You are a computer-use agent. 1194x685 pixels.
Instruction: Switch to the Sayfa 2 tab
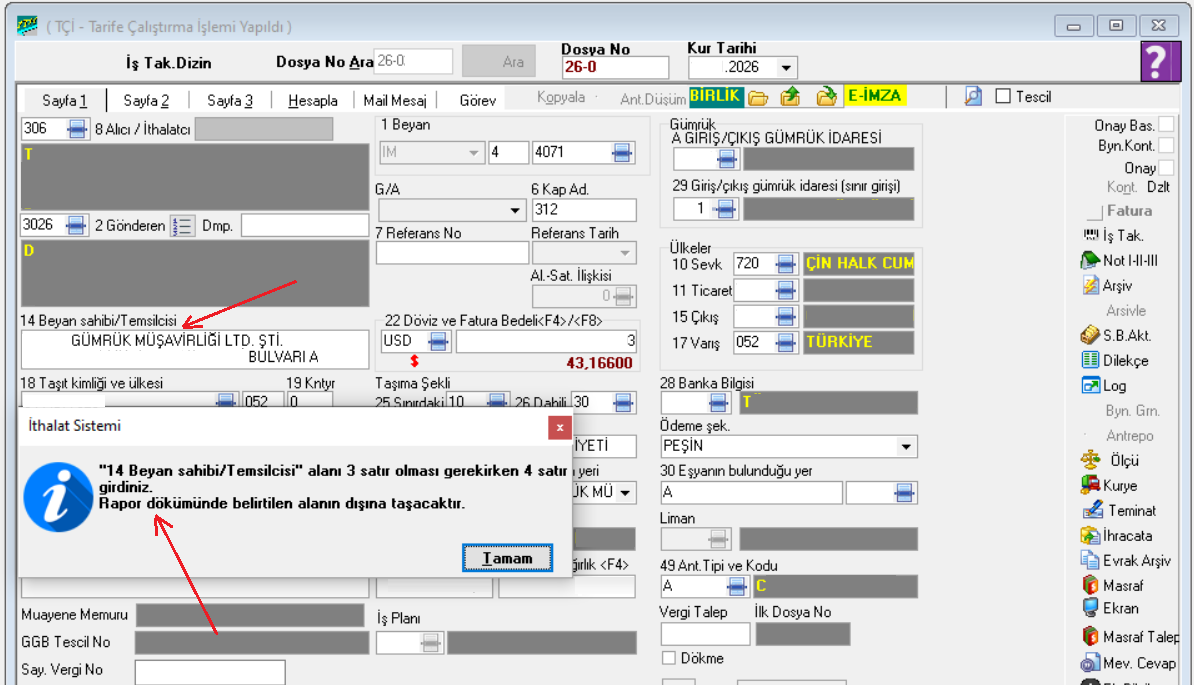(x=146, y=100)
